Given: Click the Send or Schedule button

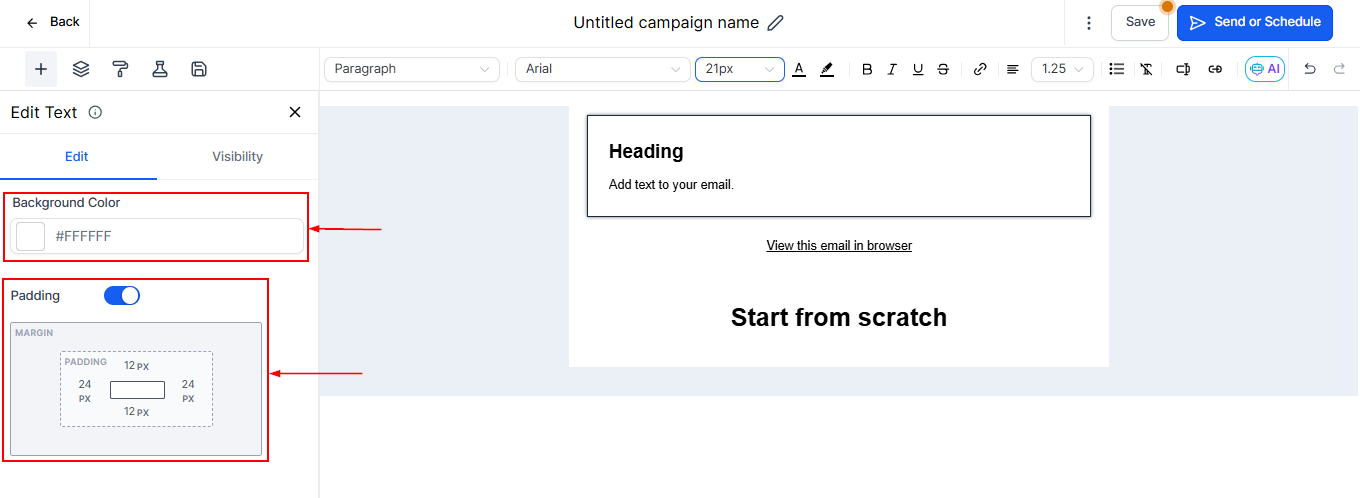Looking at the screenshot, I should (1254, 22).
